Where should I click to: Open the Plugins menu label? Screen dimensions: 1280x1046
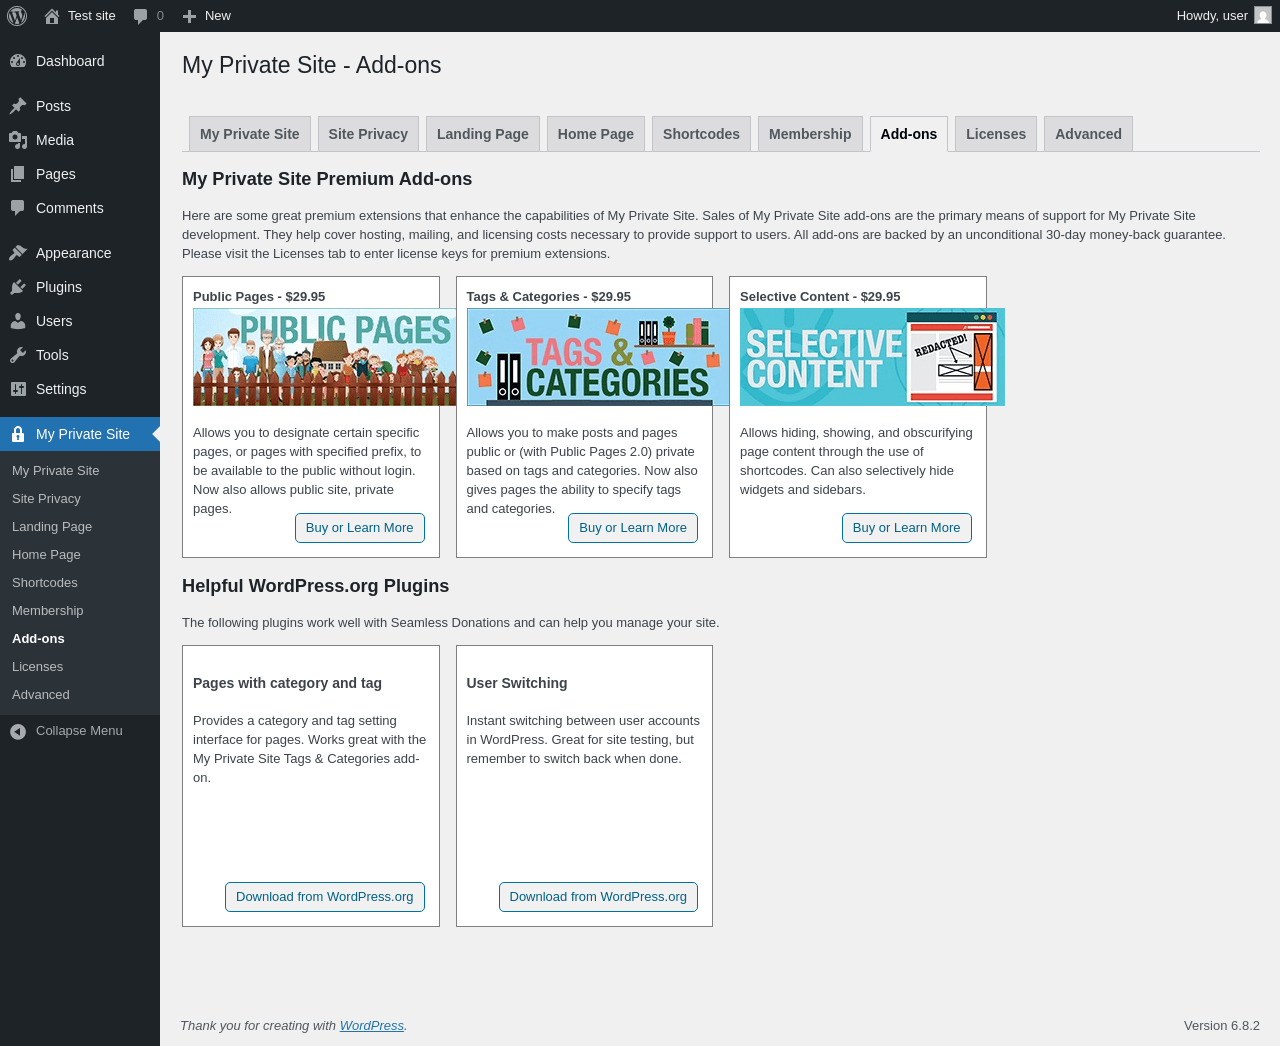point(59,287)
